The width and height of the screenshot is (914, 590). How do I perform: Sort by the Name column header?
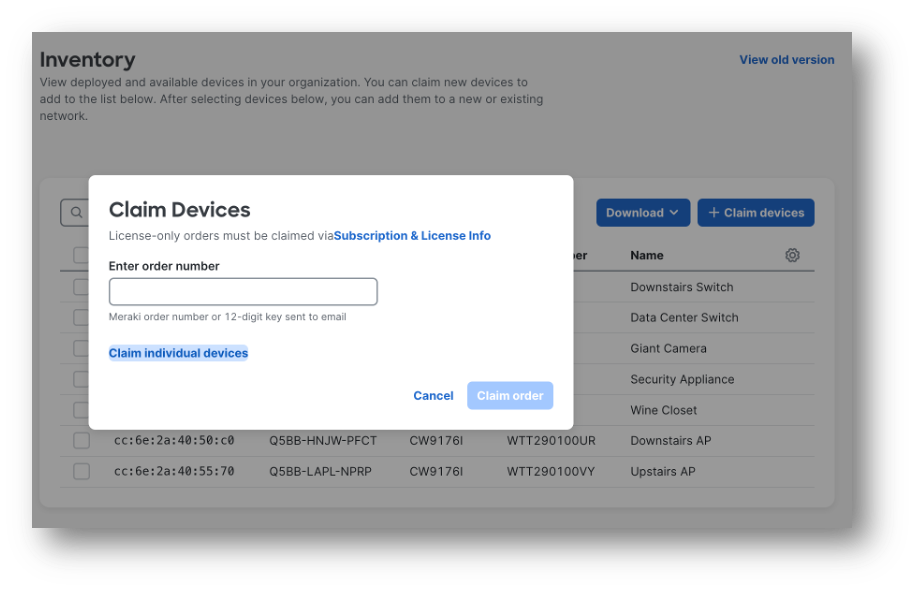[646, 255]
